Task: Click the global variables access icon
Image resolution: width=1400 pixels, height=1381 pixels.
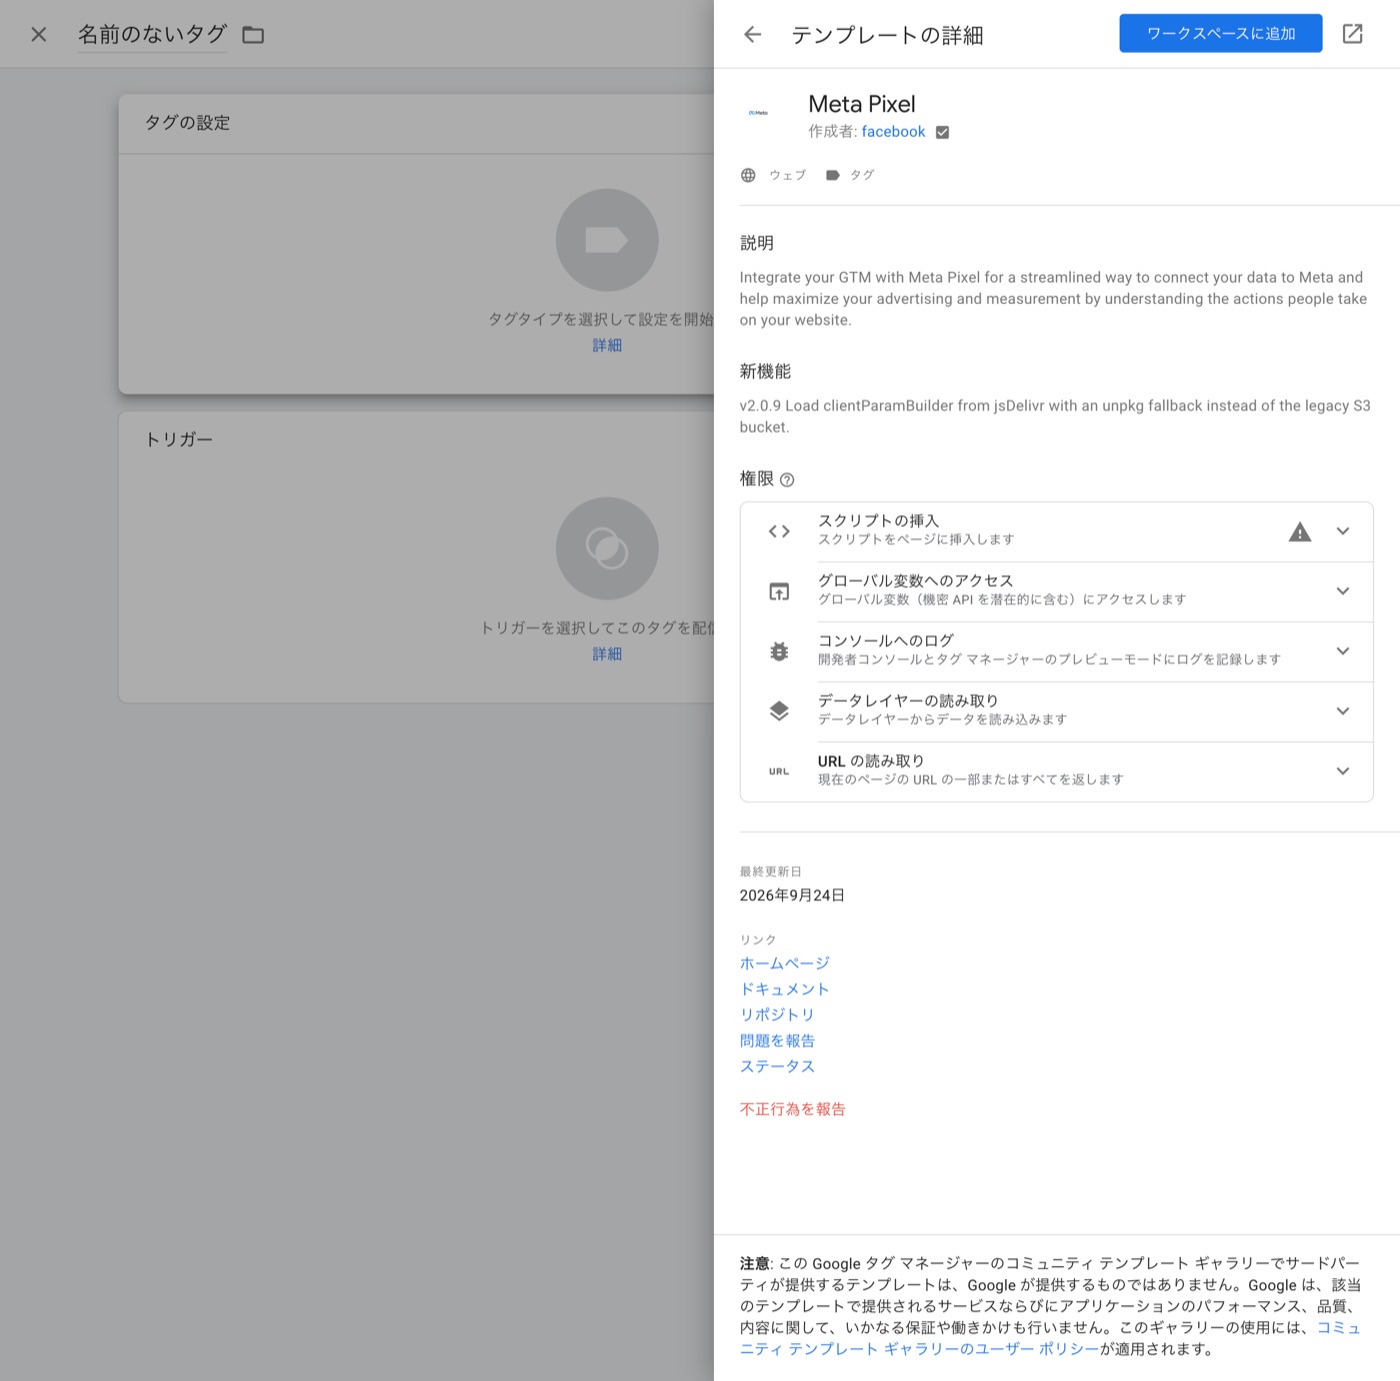Action: pyautogui.click(x=779, y=591)
